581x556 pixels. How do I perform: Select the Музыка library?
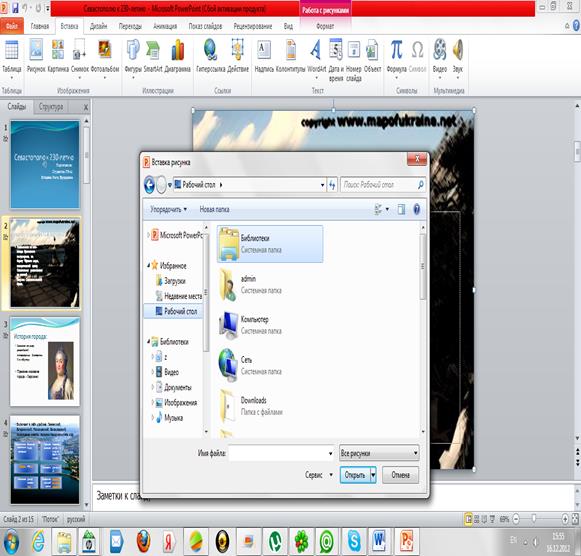coord(169,418)
